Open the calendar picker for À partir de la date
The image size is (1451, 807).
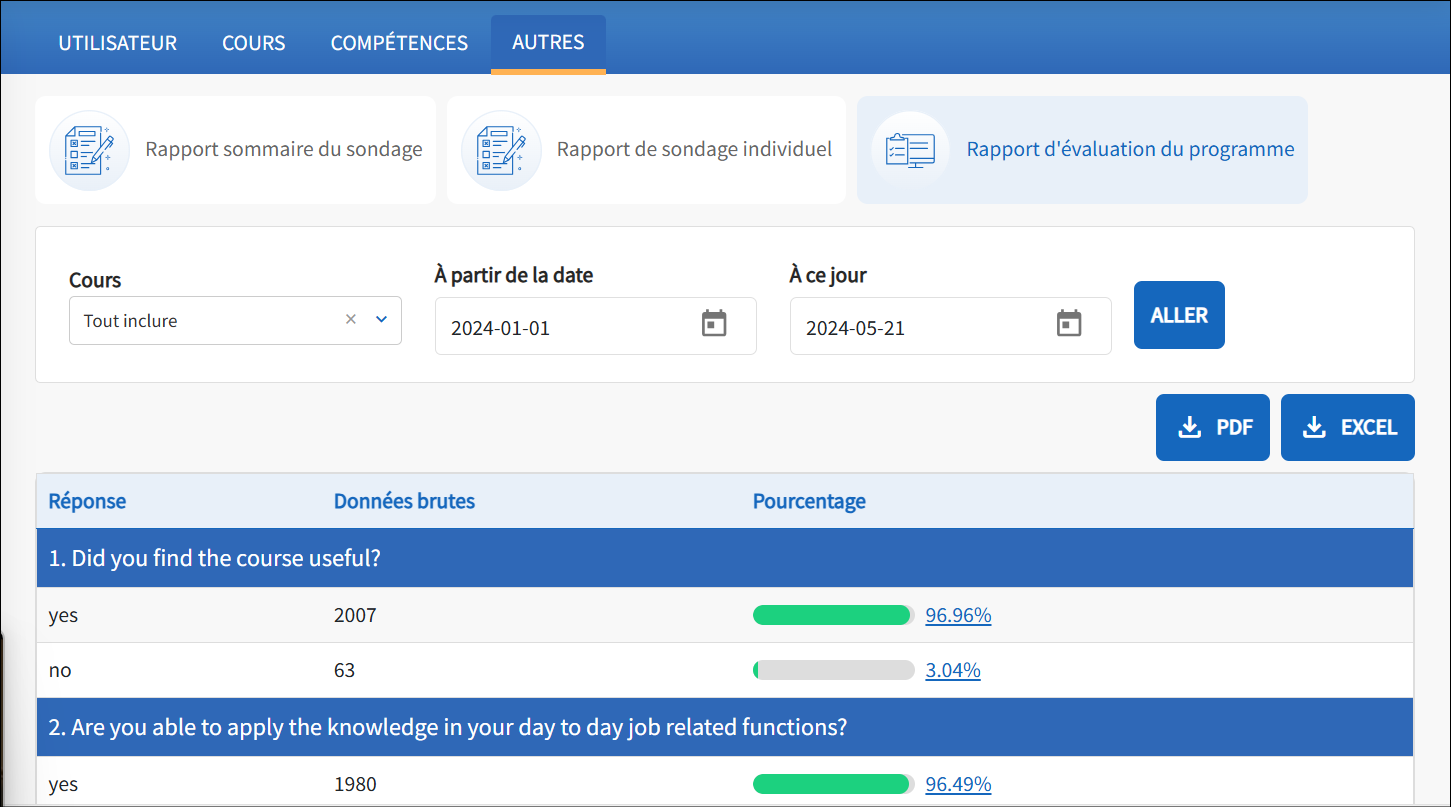(x=714, y=325)
